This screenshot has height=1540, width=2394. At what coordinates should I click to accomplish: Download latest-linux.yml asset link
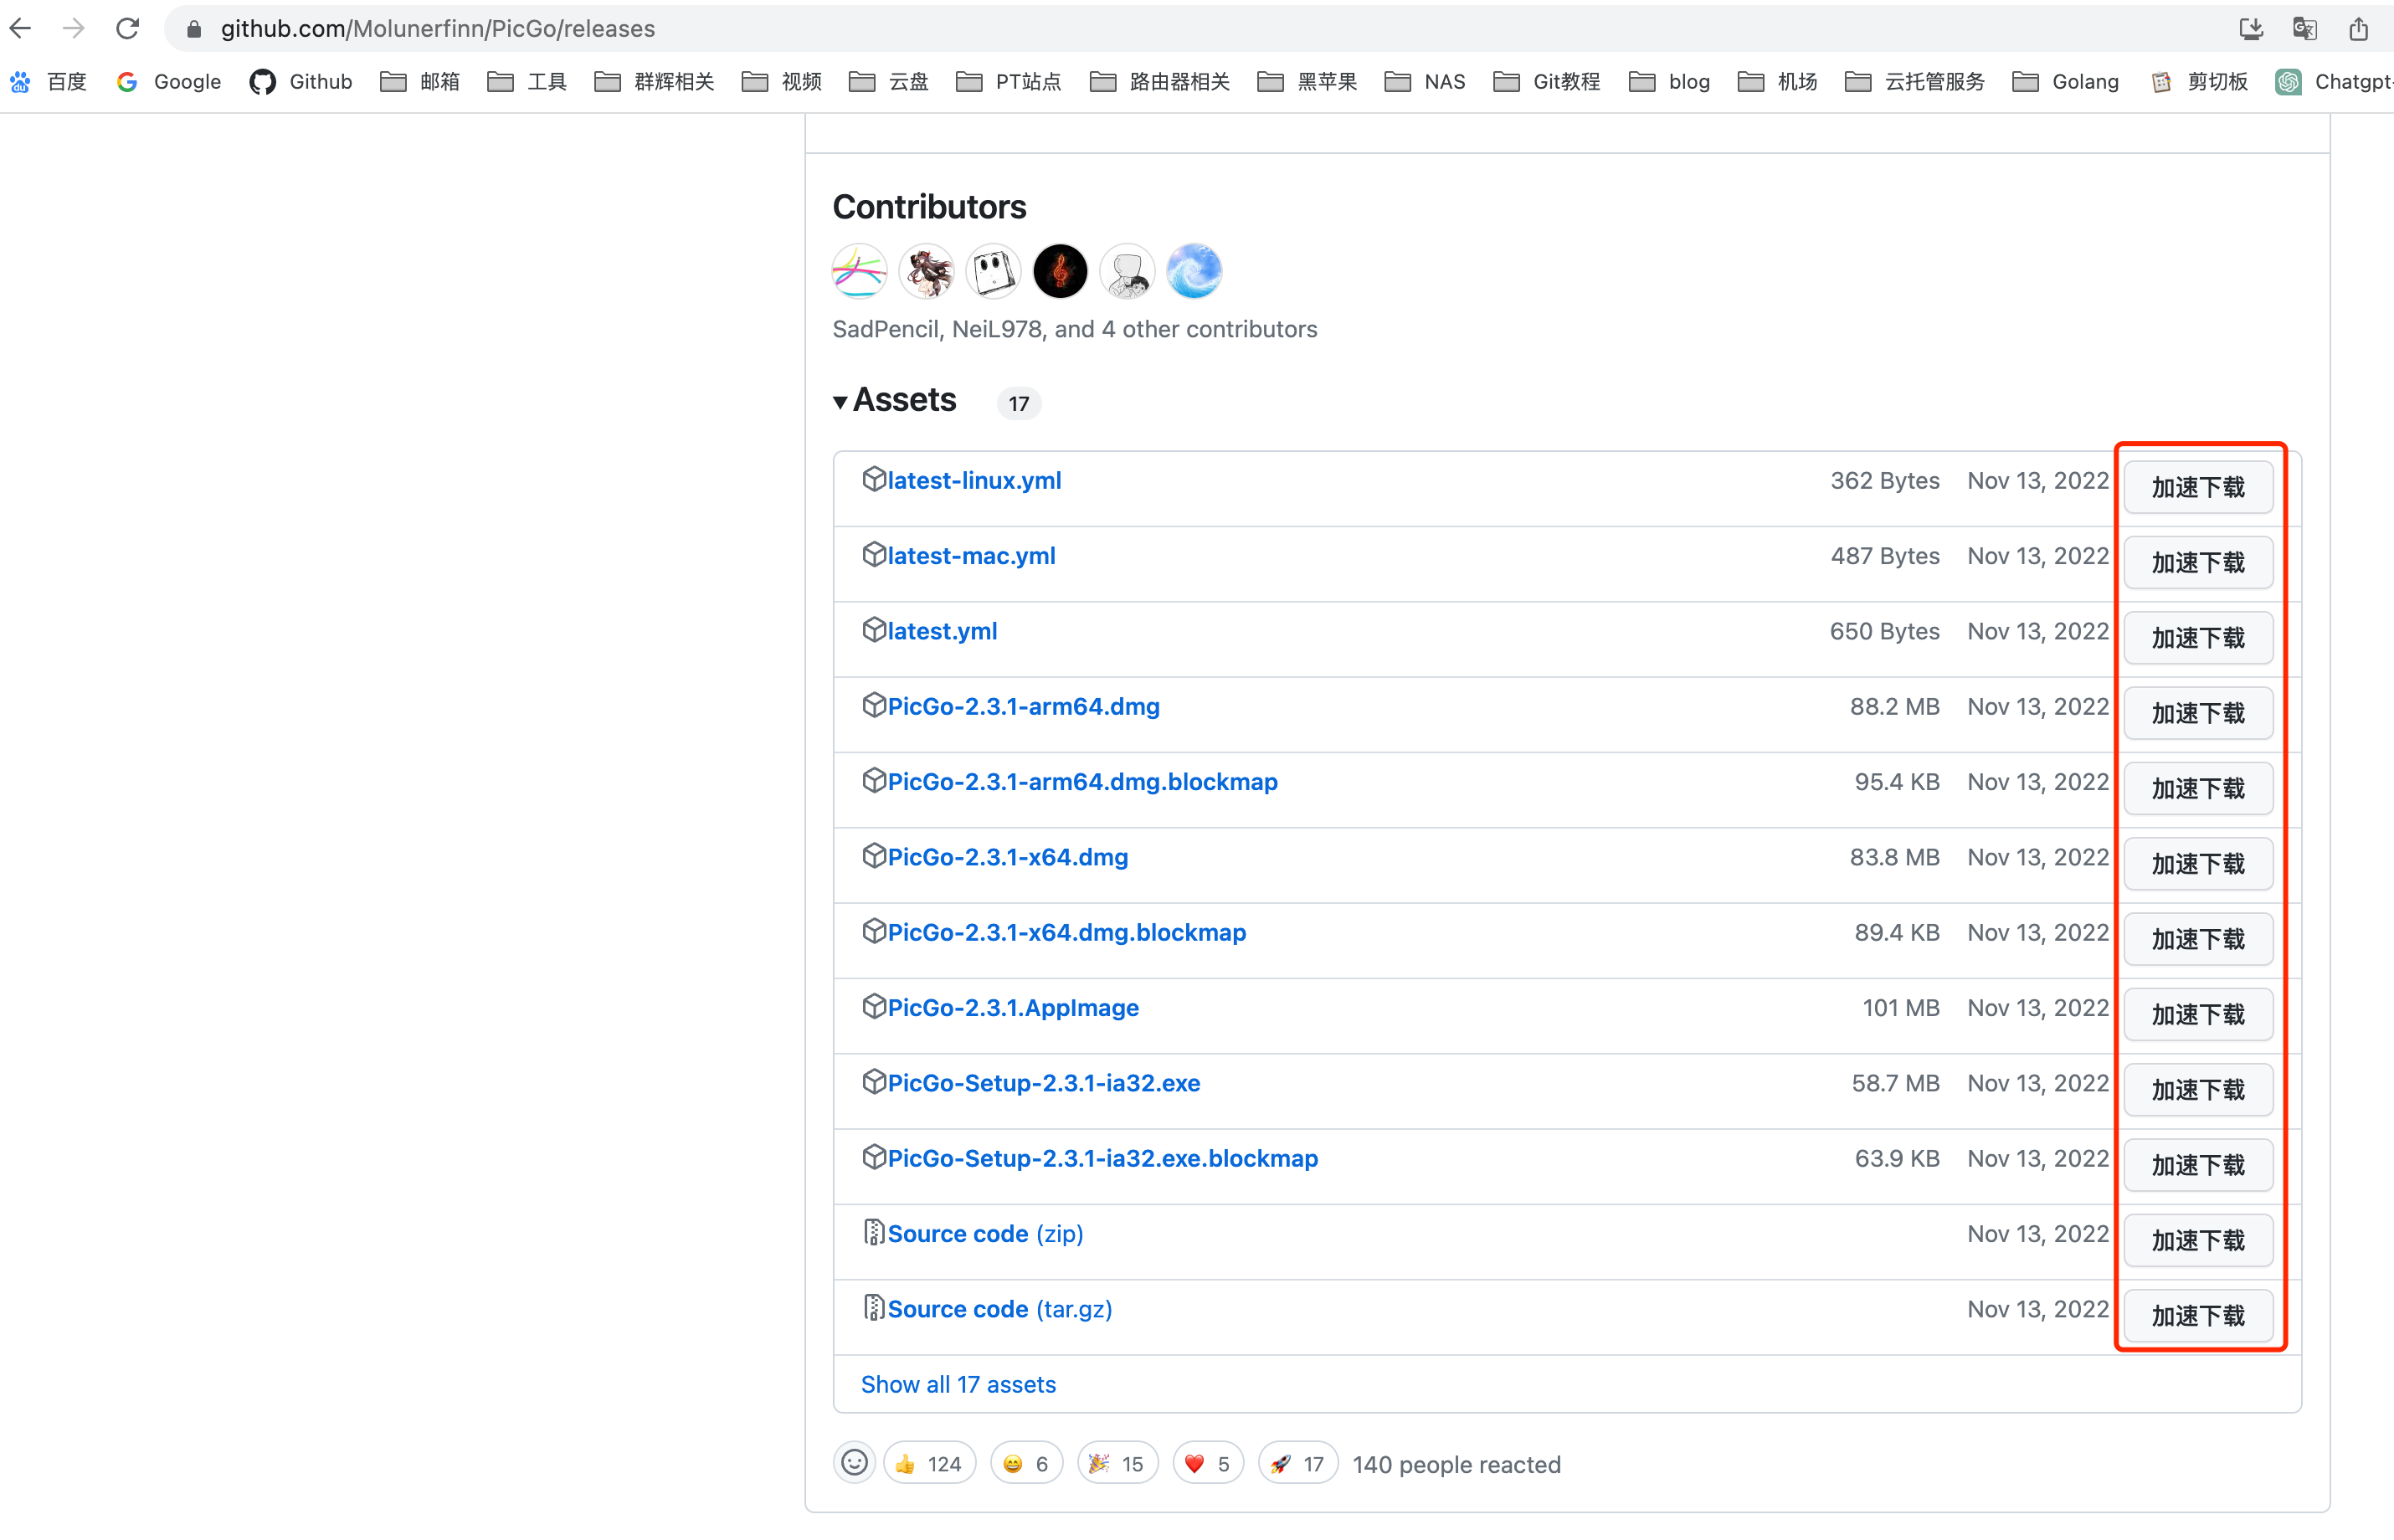[974, 480]
